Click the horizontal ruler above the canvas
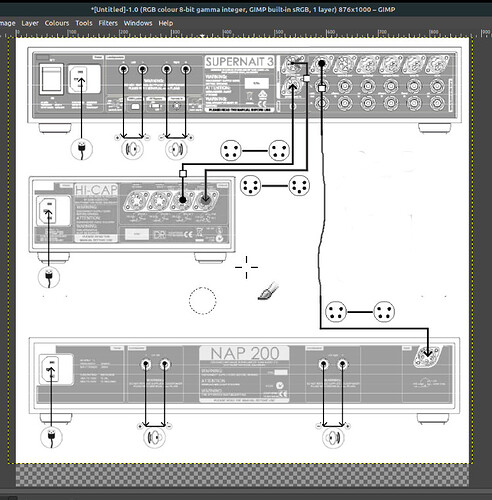Viewport: 492px width, 500px height. tap(246, 33)
